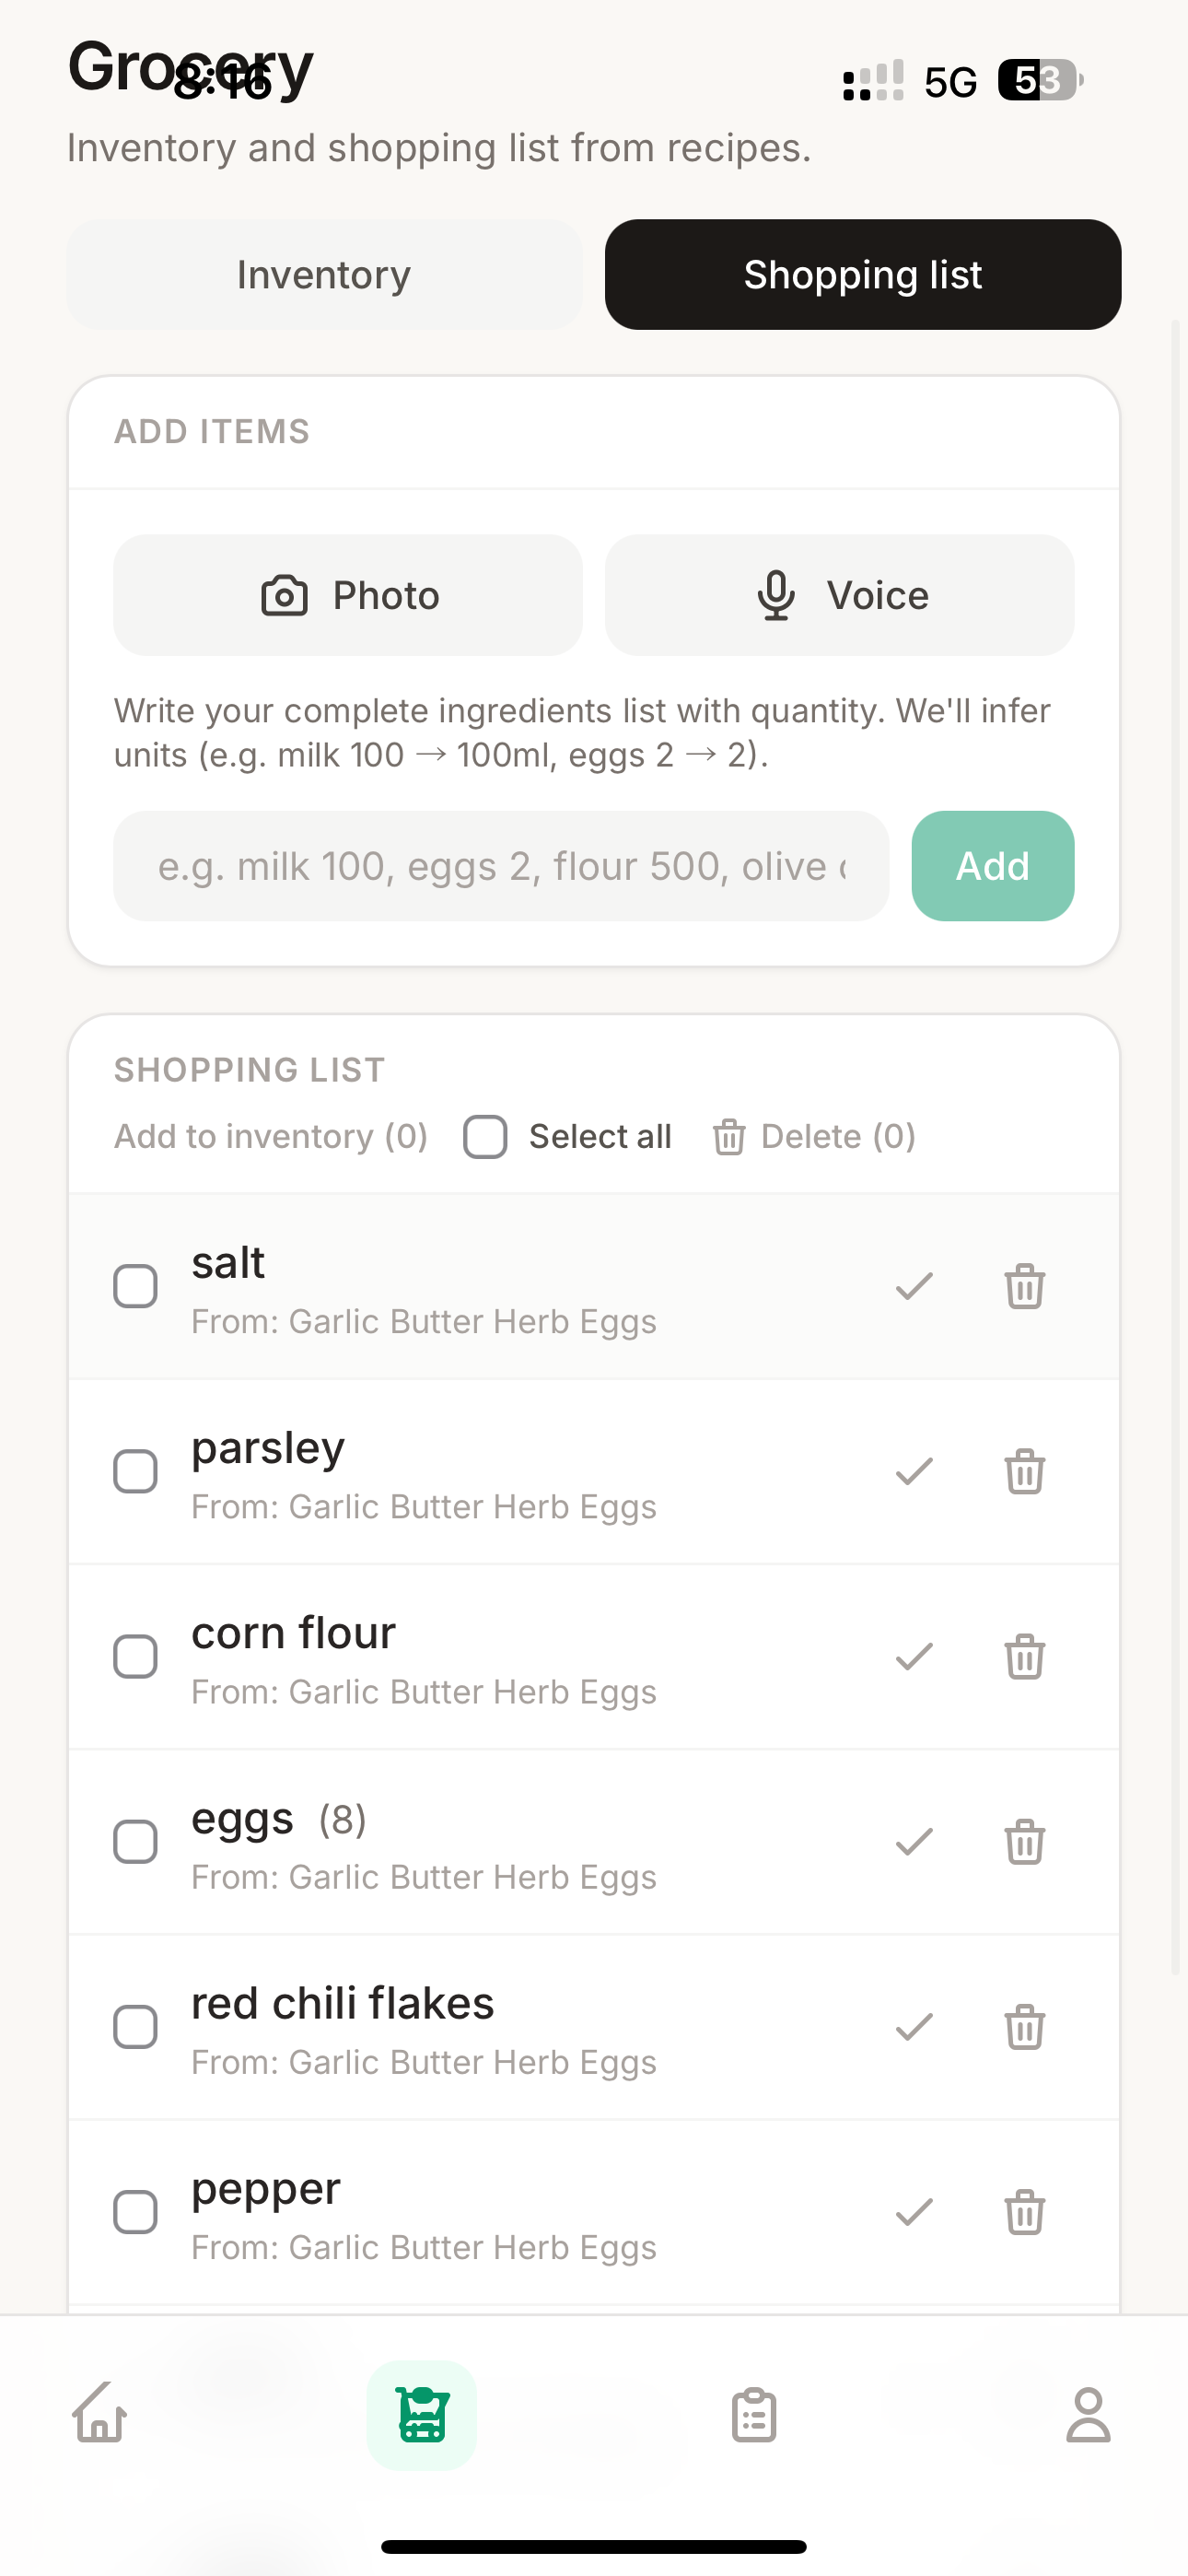Open the grocery cart tab icon
This screenshot has width=1188, height=2576.
(421, 2415)
